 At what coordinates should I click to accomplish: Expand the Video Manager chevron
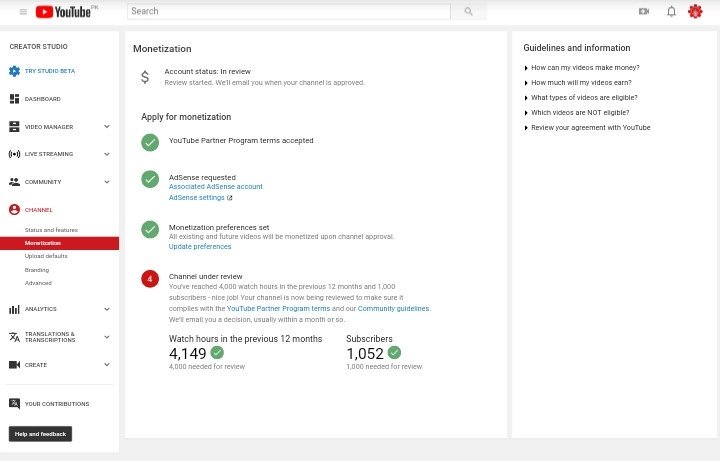tap(107, 126)
